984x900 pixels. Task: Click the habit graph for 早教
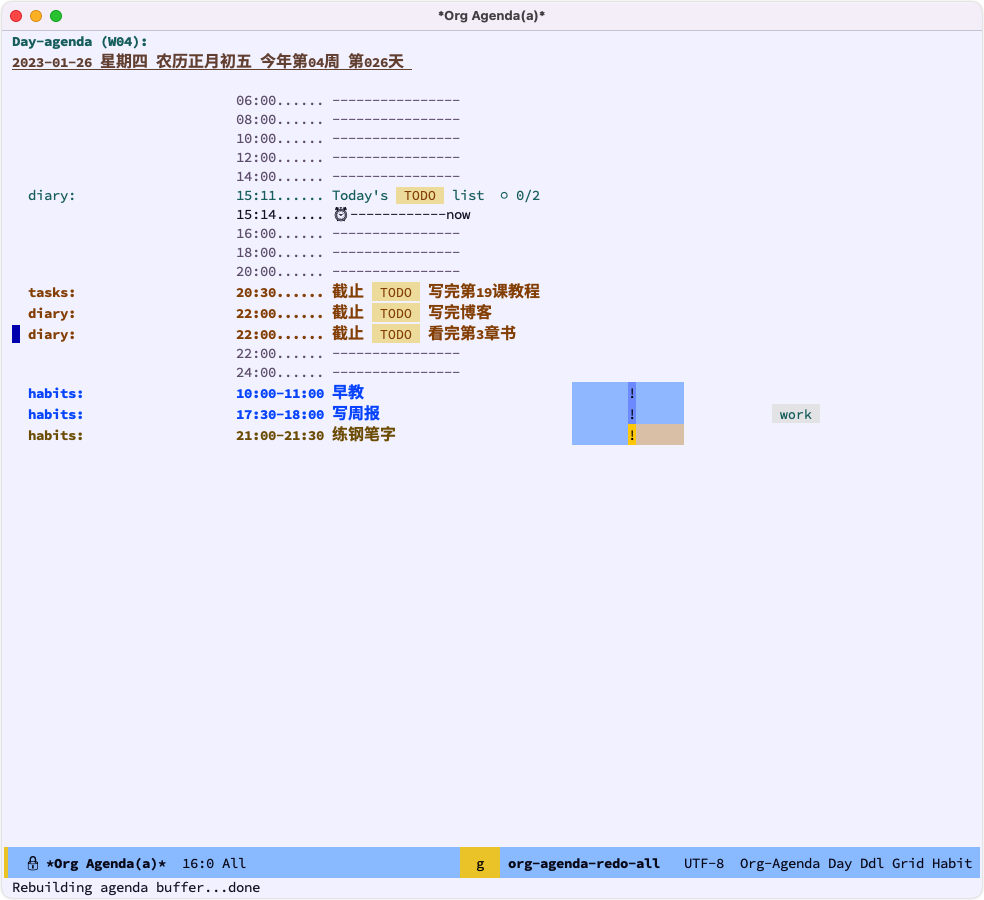click(x=628, y=393)
